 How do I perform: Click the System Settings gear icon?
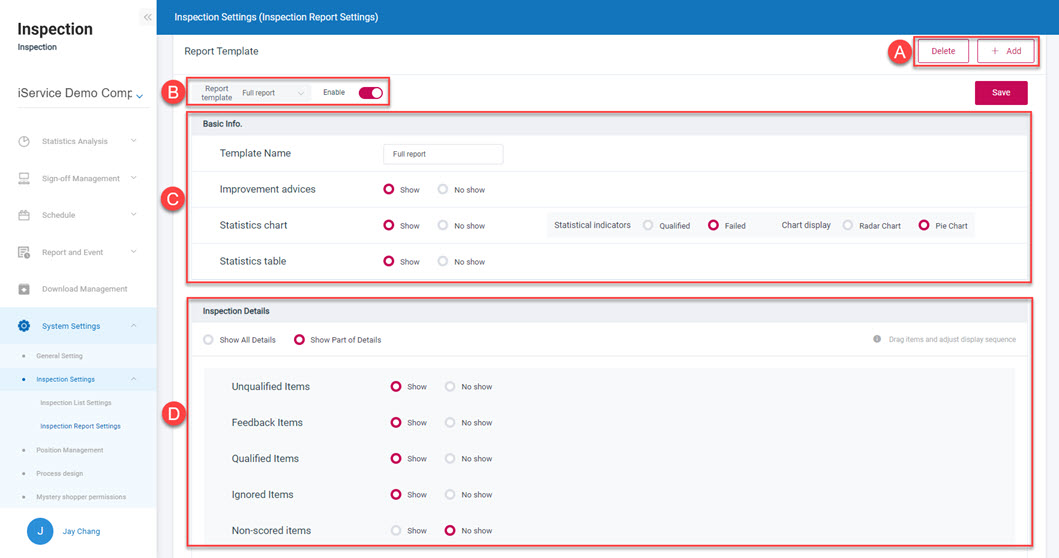coord(24,327)
